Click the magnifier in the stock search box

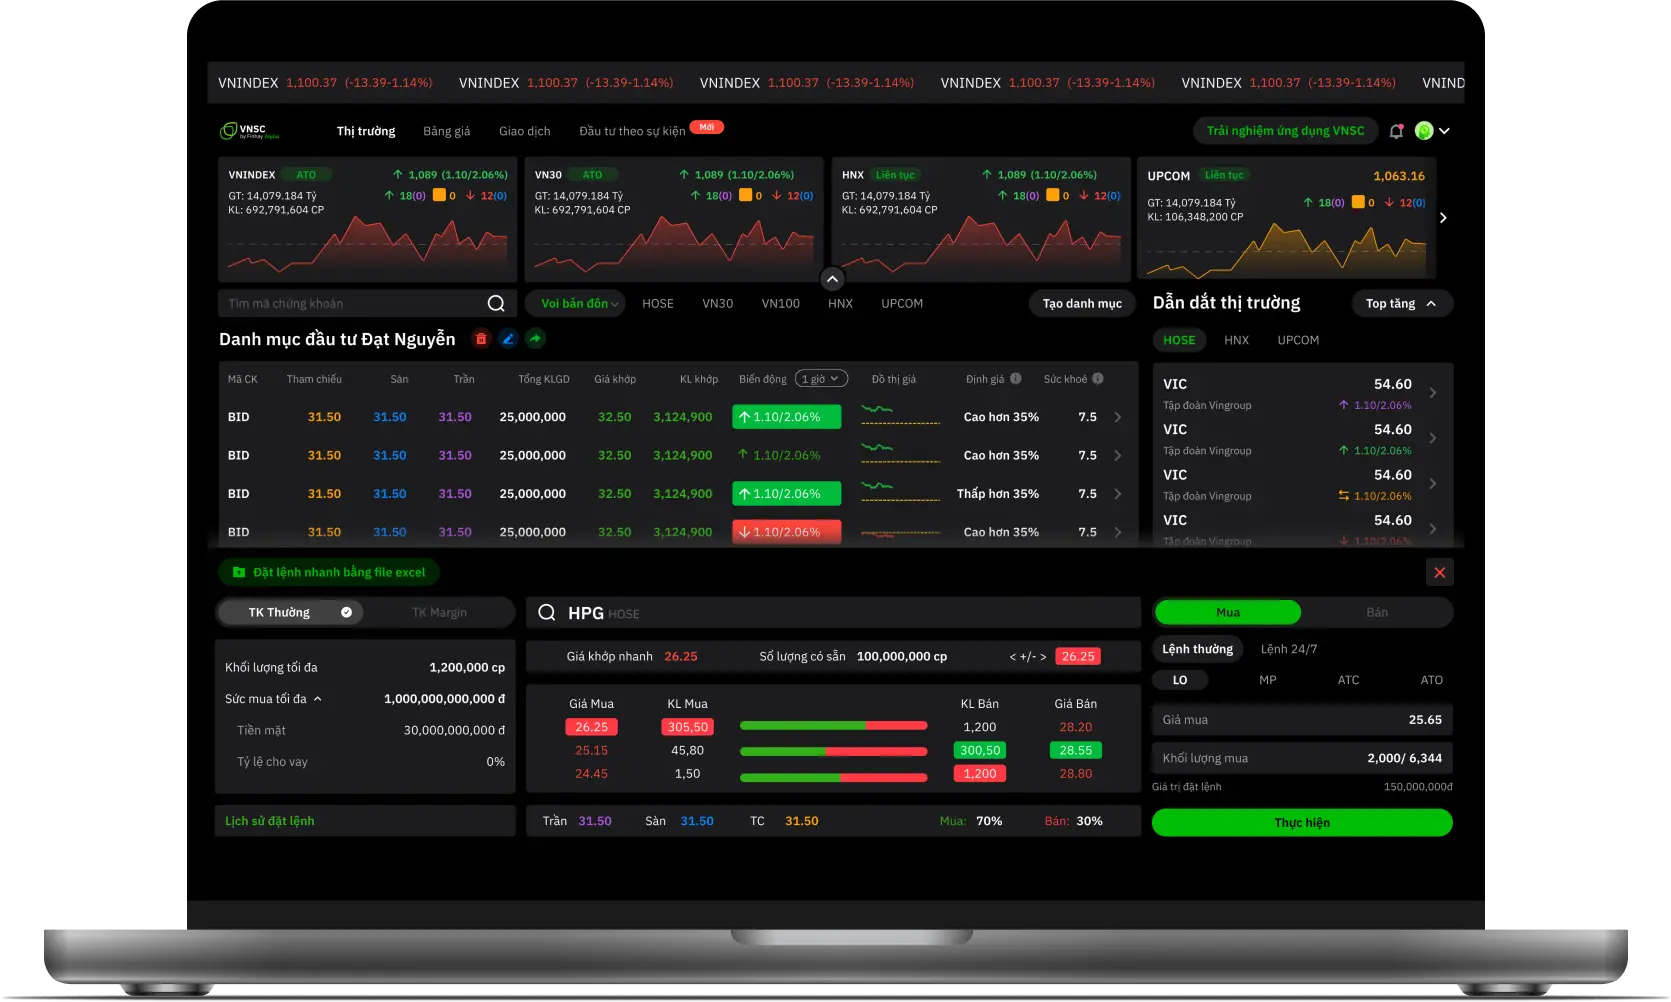[496, 304]
